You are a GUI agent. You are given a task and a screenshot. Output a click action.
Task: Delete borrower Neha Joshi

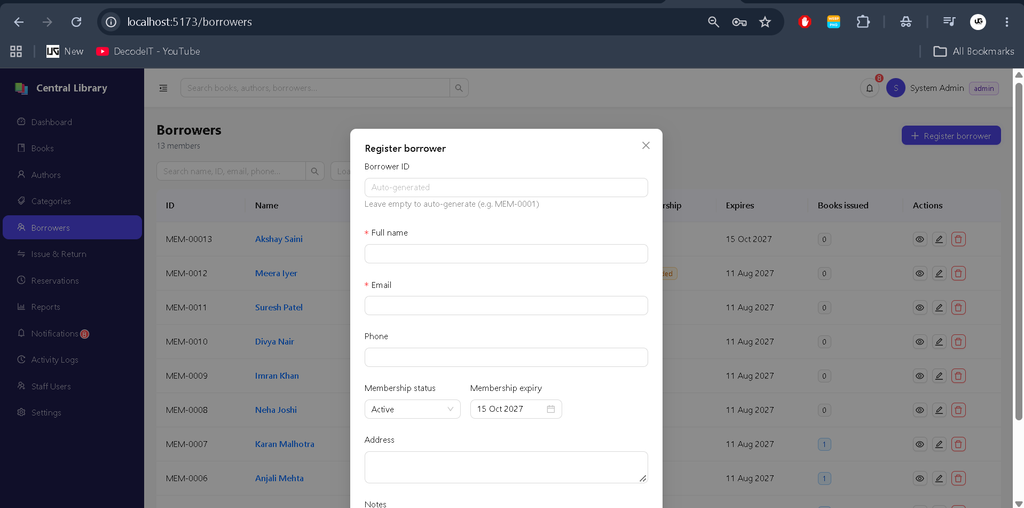(958, 410)
